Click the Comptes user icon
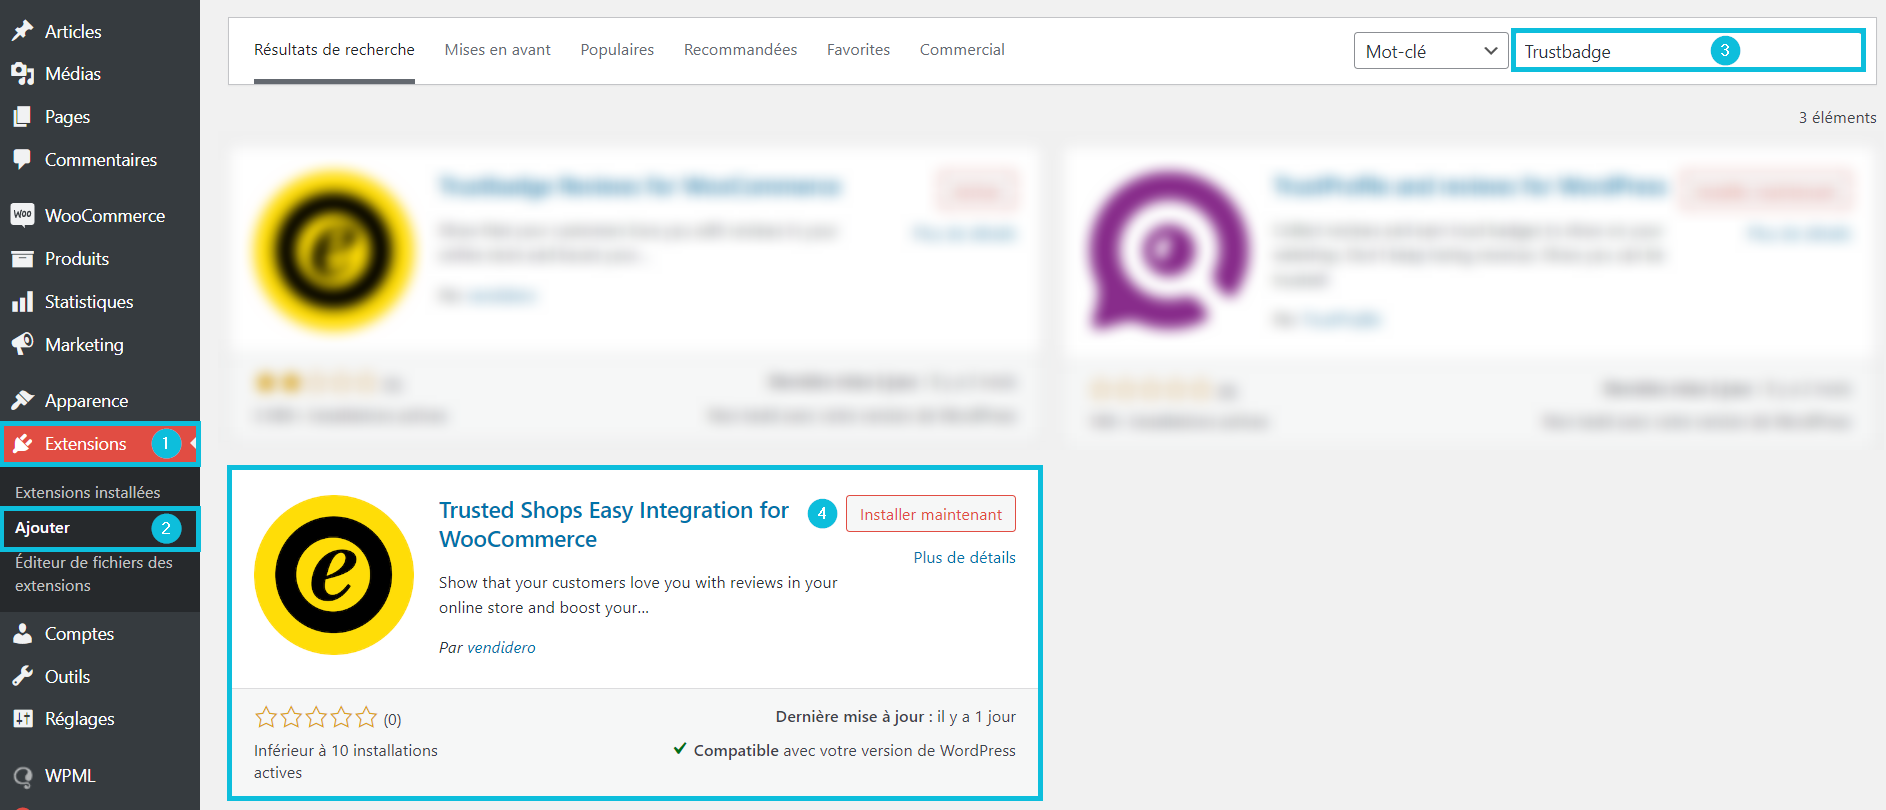1886x810 pixels. click(x=22, y=634)
